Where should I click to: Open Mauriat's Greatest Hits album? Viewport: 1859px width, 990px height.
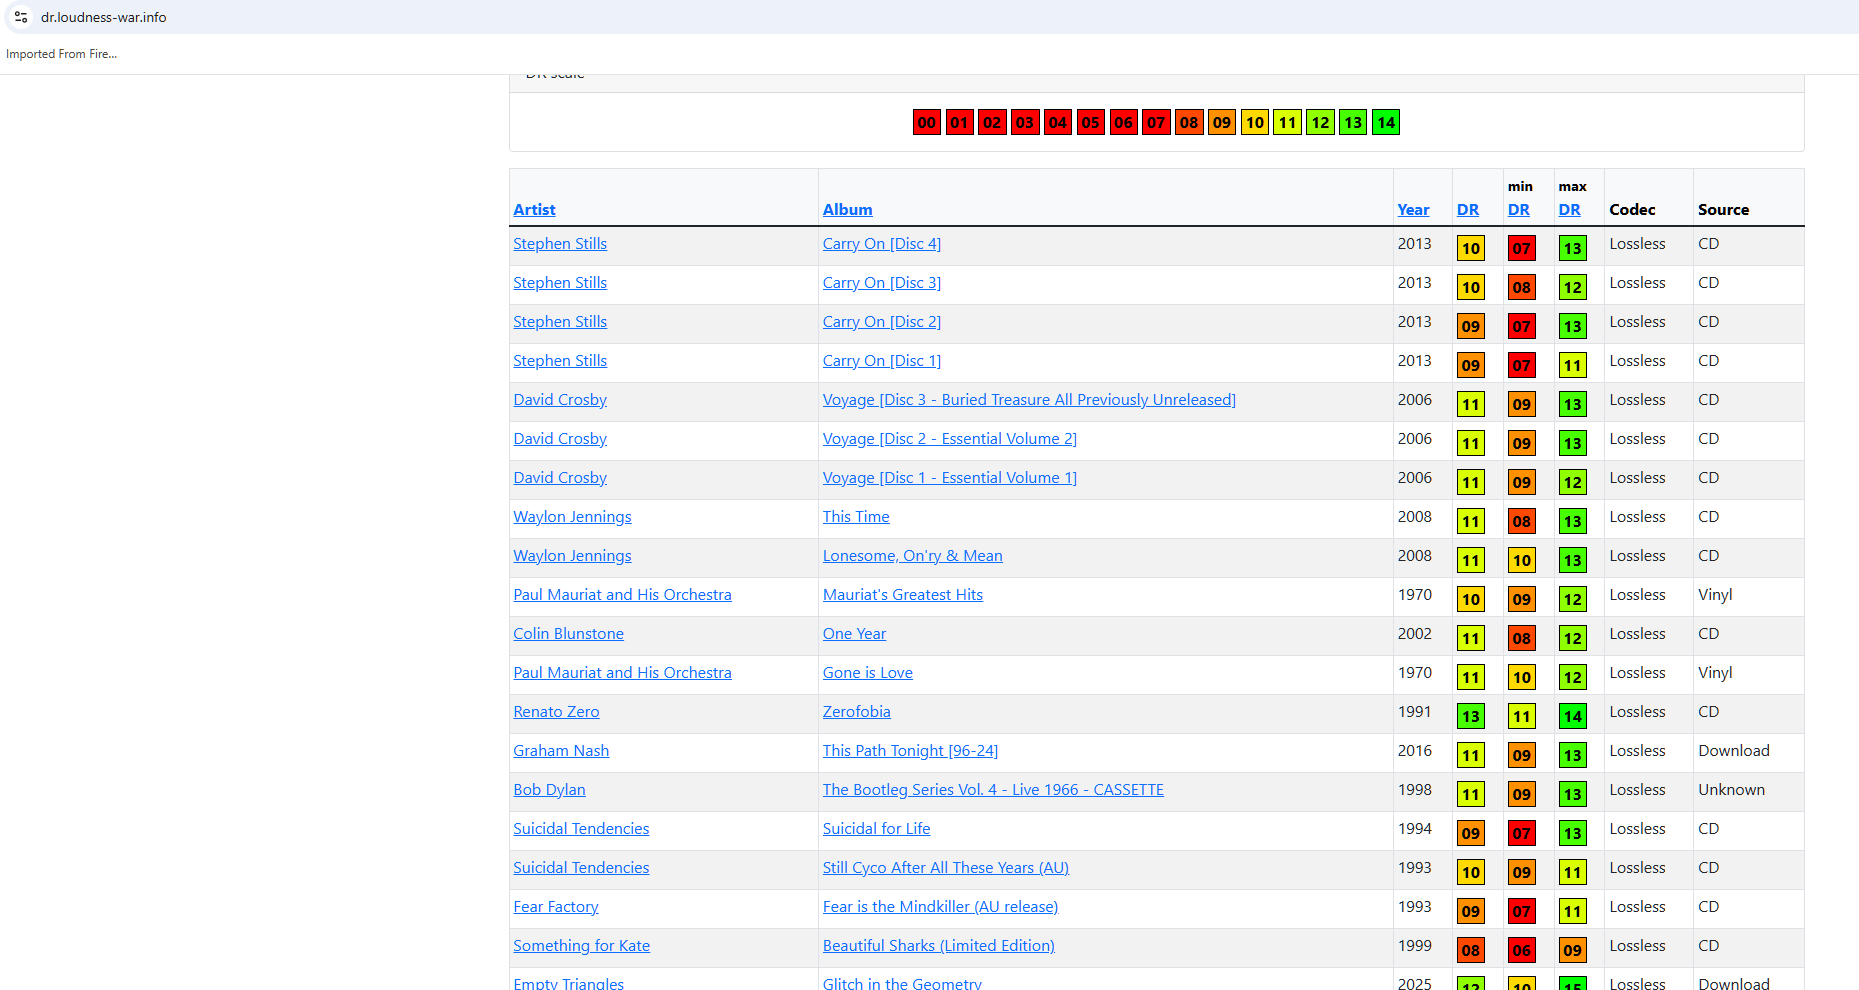tap(902, 595)
